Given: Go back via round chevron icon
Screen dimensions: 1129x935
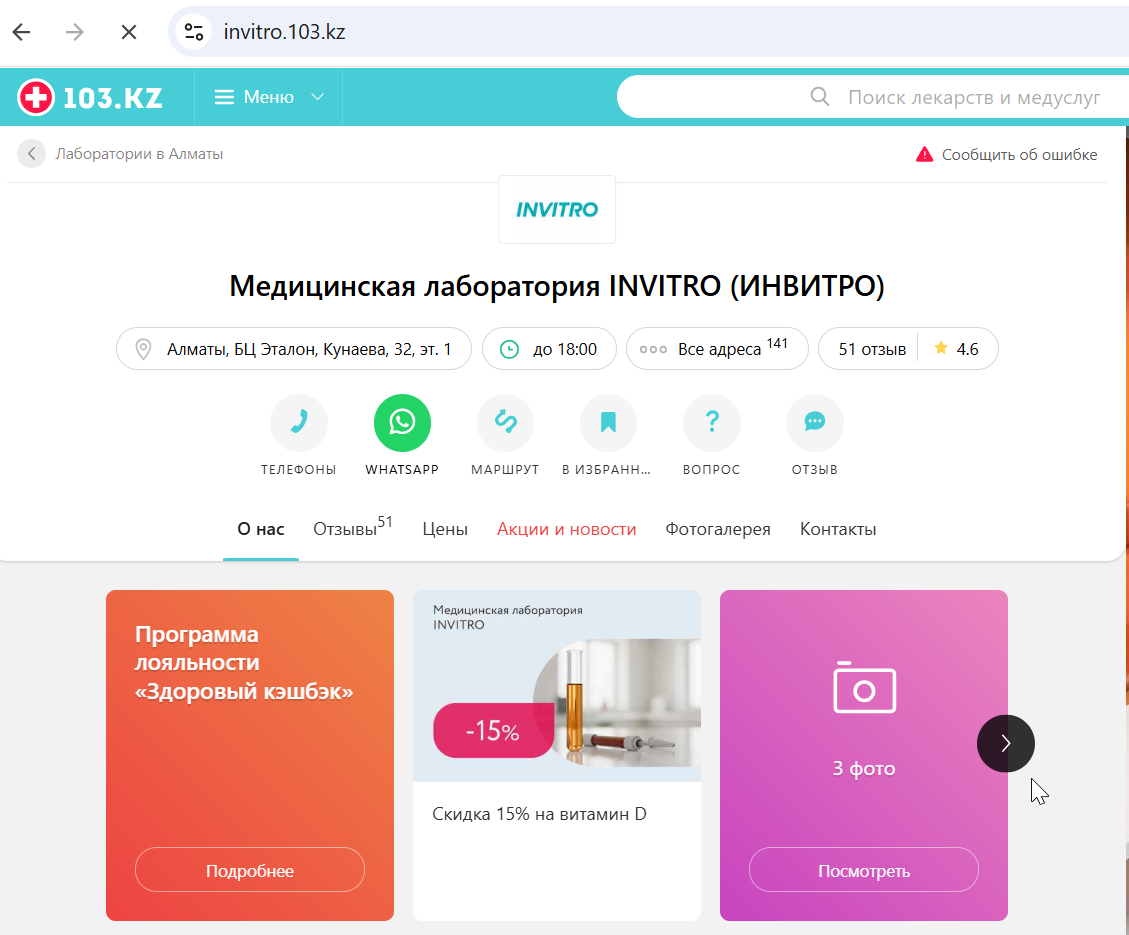Looking at the screenshot, I should (x=32, y=153).
